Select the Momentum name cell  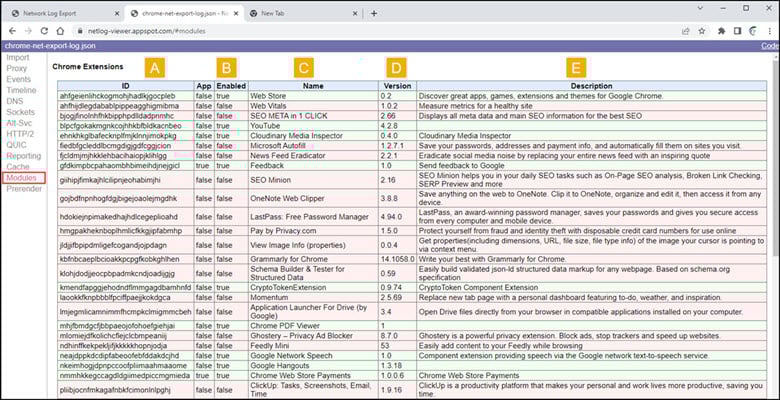click(313, 298)
